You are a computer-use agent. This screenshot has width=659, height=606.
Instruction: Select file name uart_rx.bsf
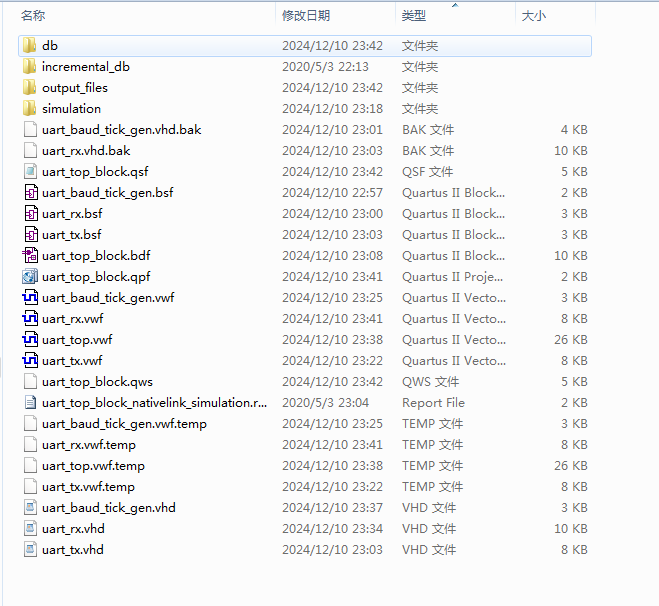72,213
